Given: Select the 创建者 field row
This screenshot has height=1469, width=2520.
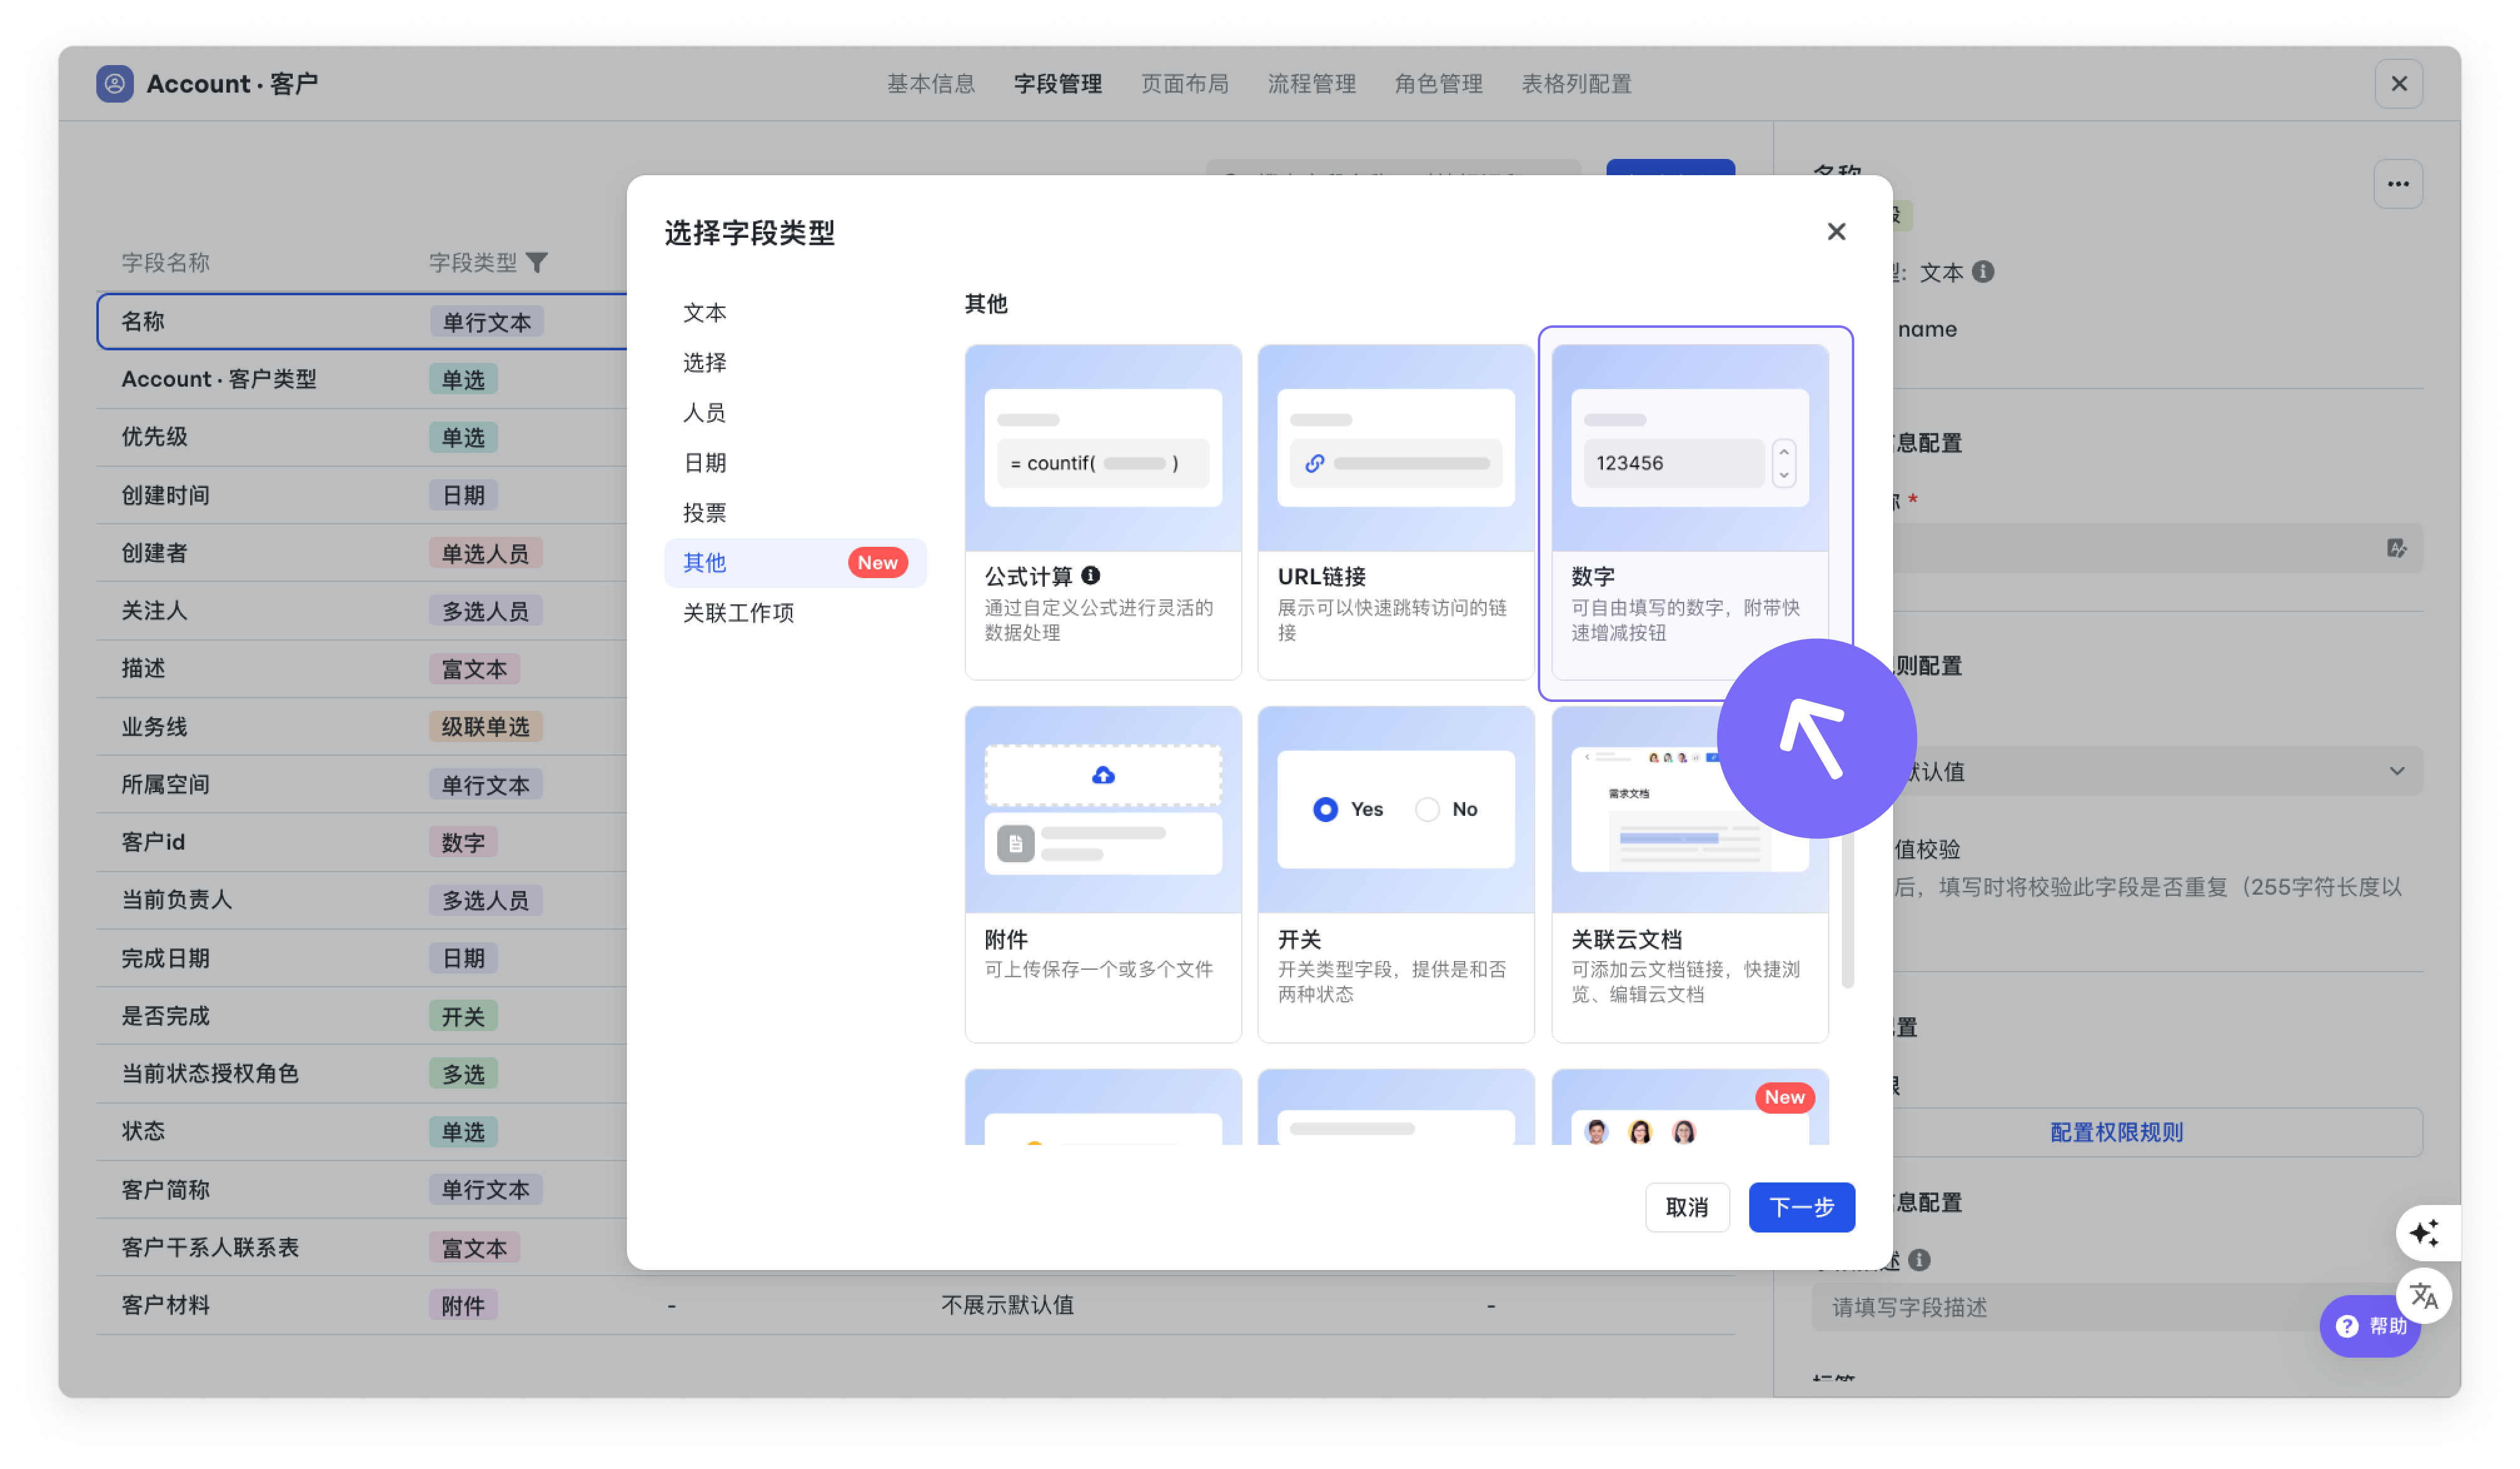Looking at the screenshot, I should [362, 553].
